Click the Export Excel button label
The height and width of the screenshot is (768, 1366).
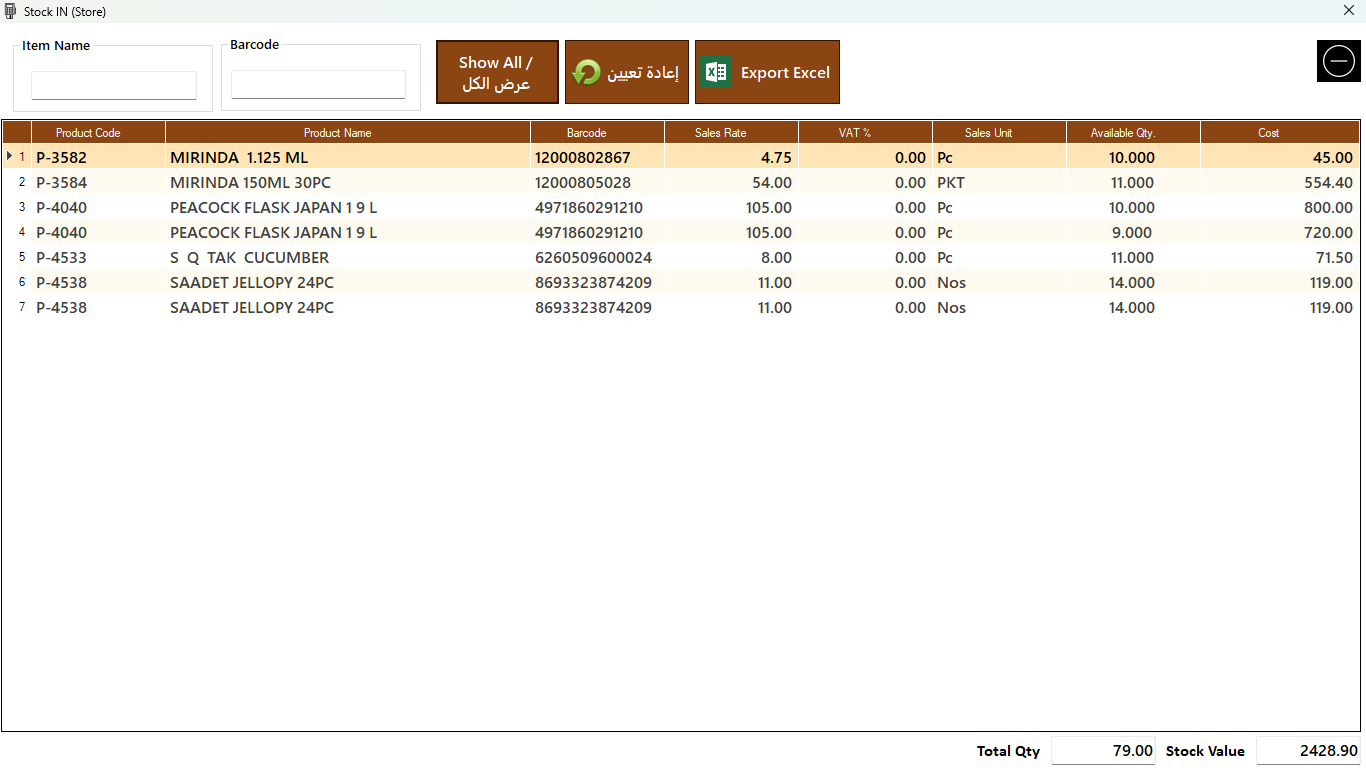785,73
